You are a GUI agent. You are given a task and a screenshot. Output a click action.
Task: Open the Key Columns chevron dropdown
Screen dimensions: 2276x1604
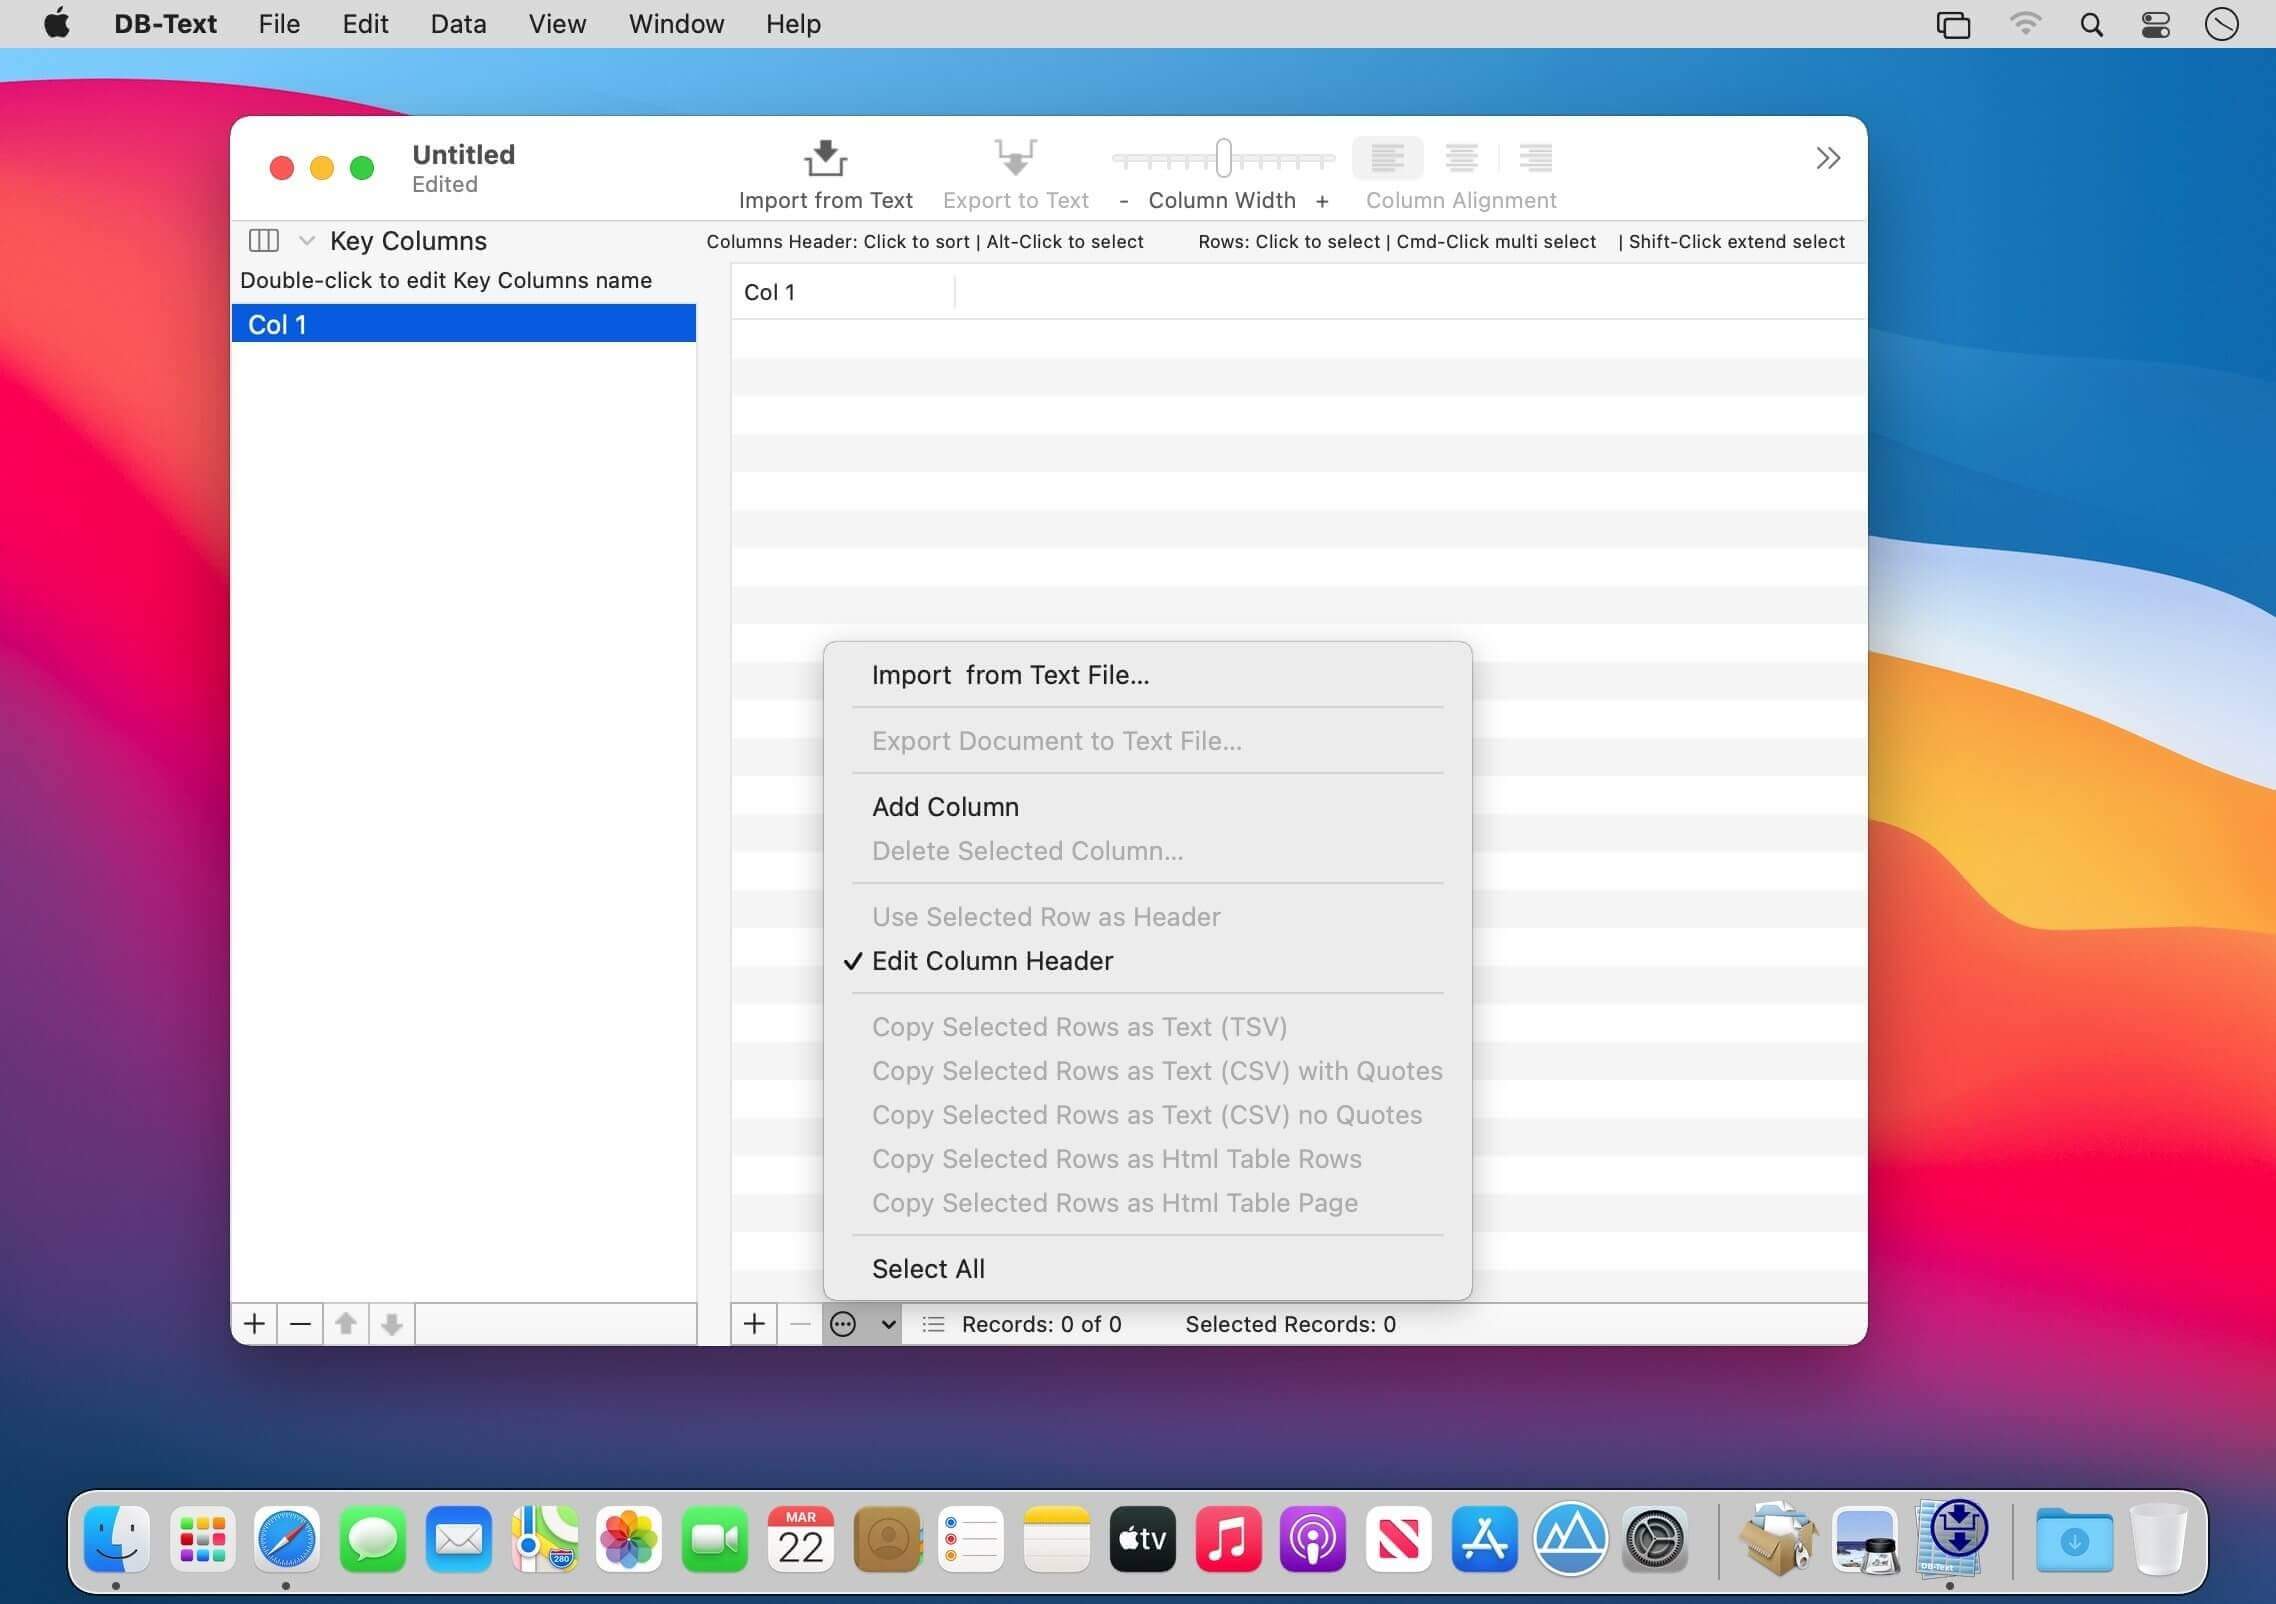(307, 240)
